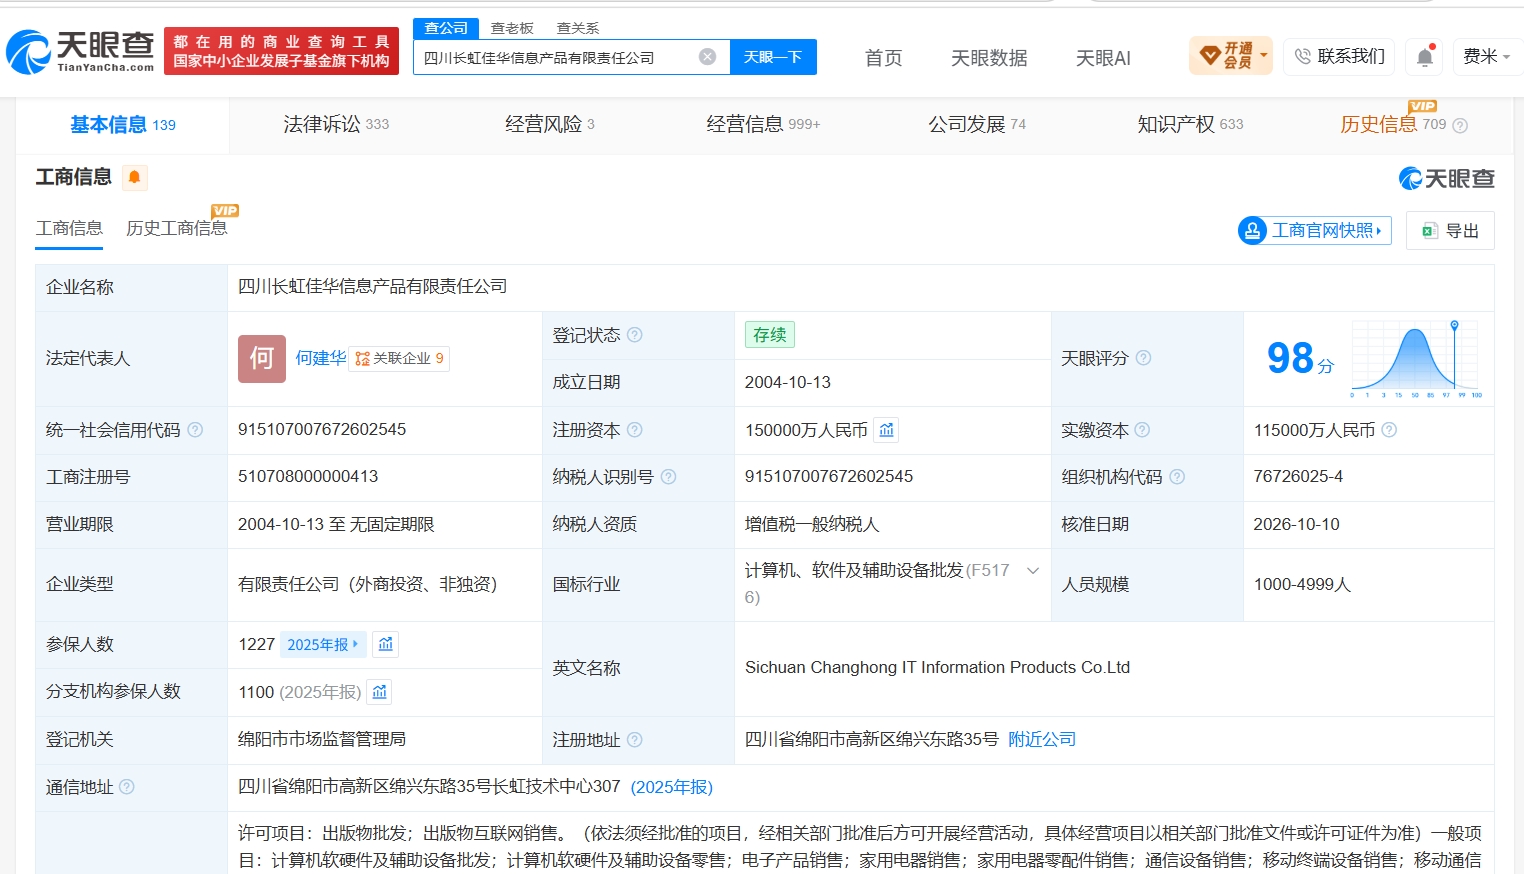Click the 附近公司 link

(1042, 739)
